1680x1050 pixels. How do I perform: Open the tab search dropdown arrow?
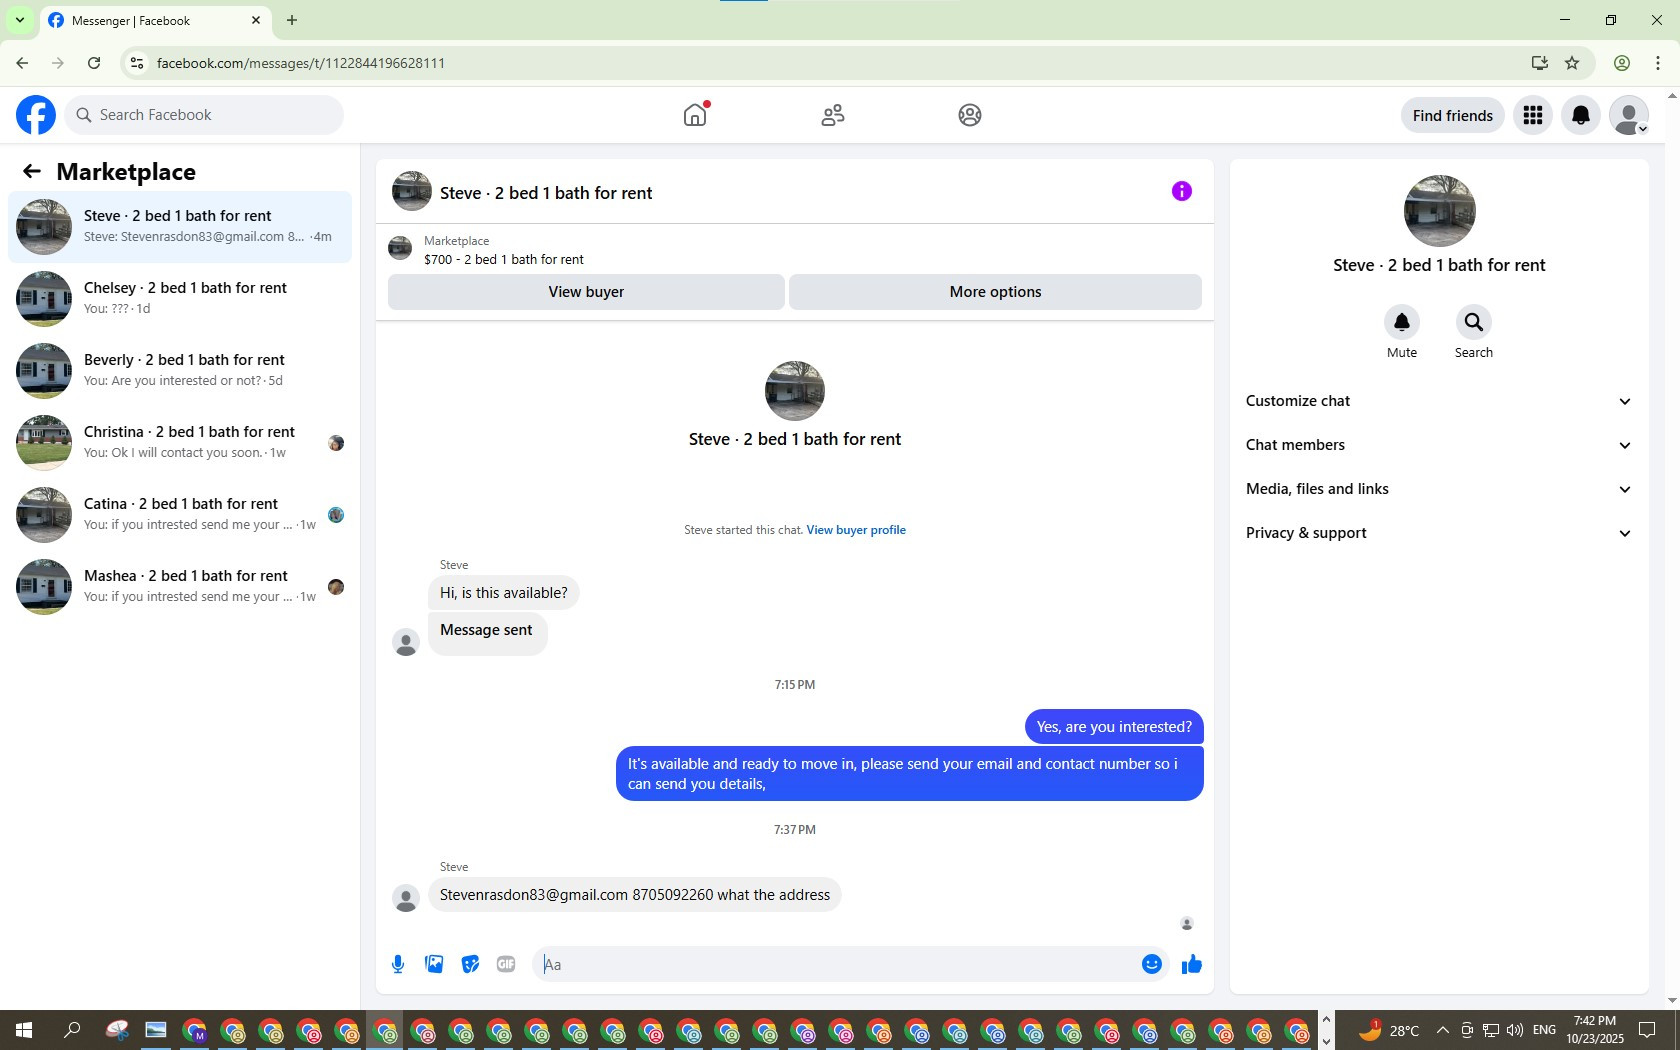coord(19,20)
